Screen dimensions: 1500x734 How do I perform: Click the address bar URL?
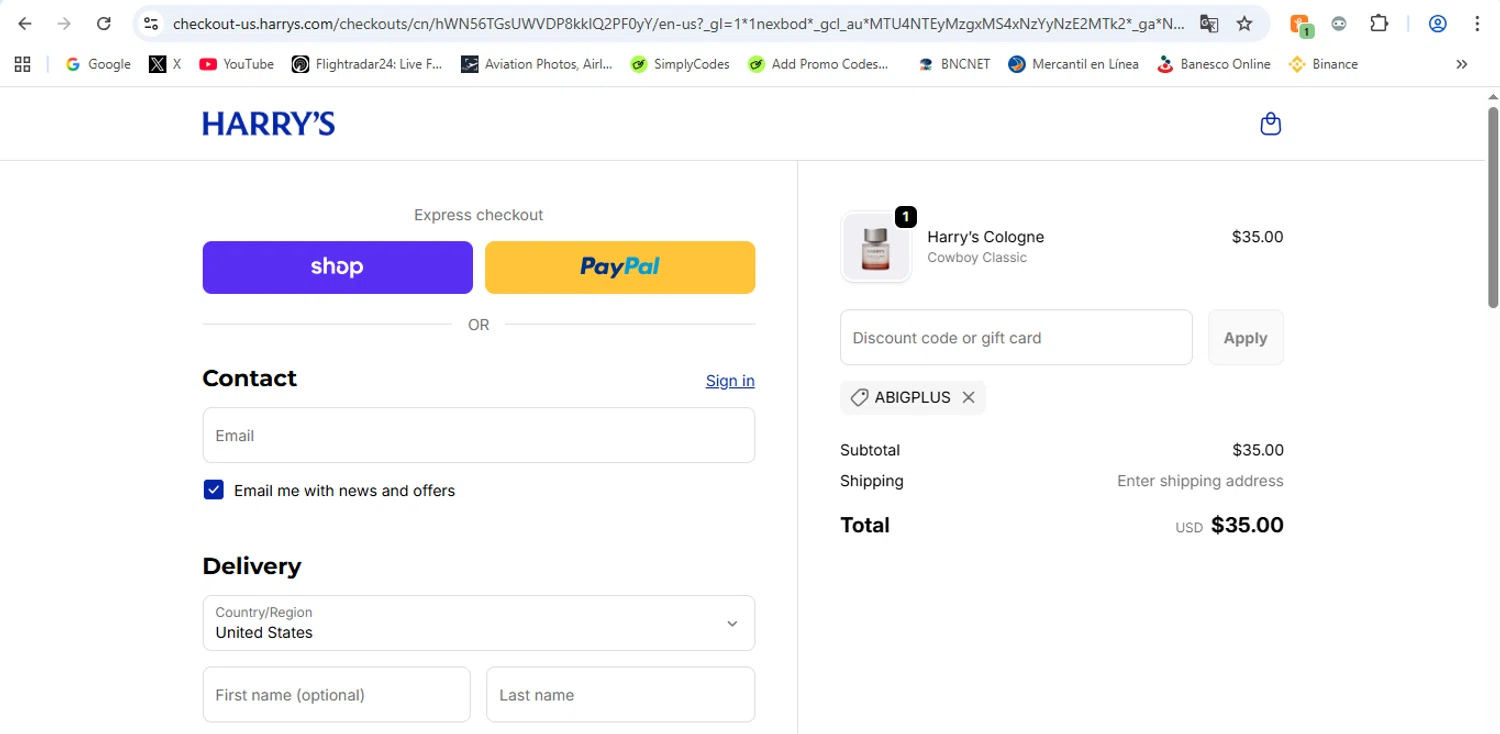[x=678, y=23]
